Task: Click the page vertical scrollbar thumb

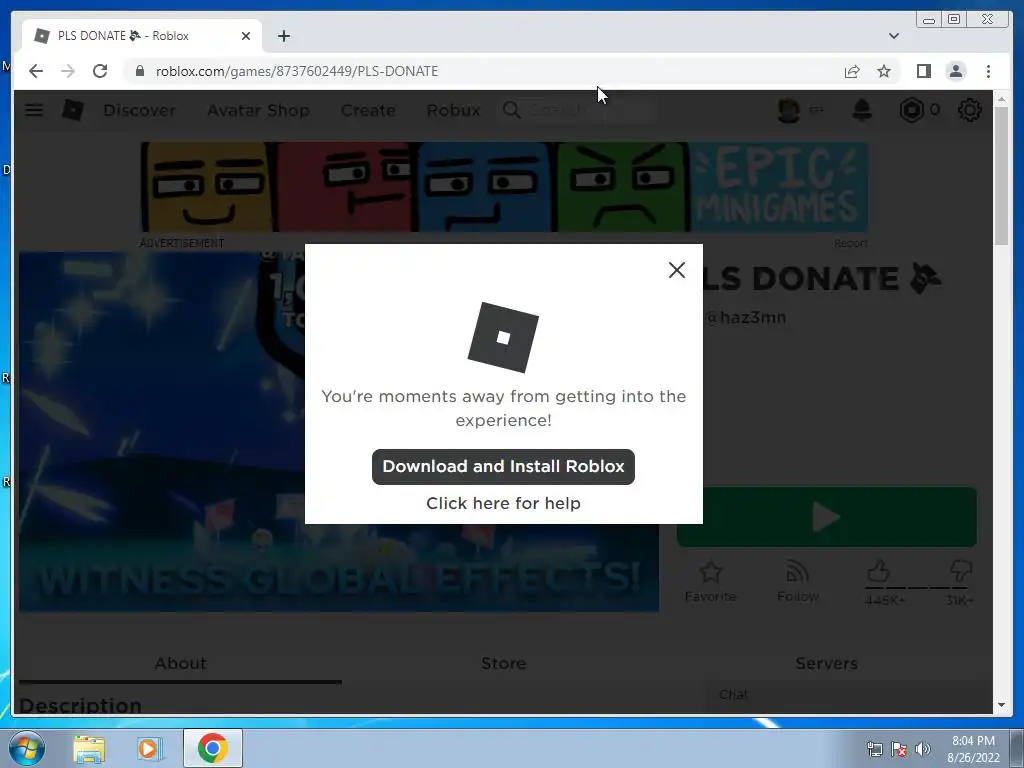Action: coord(1001,174)
